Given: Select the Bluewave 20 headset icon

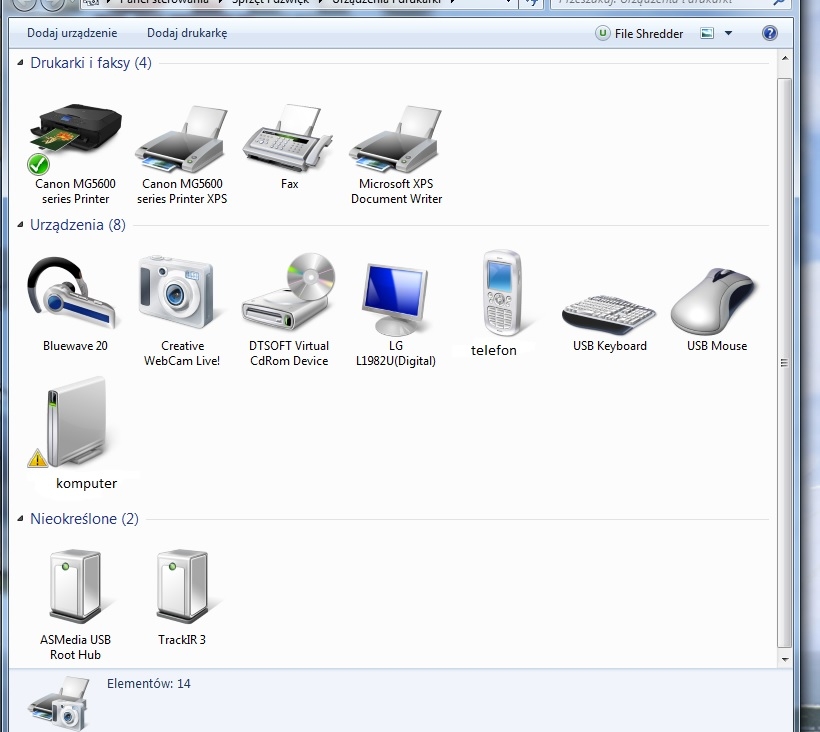Looking at the screenshot, I should (72, 293).
